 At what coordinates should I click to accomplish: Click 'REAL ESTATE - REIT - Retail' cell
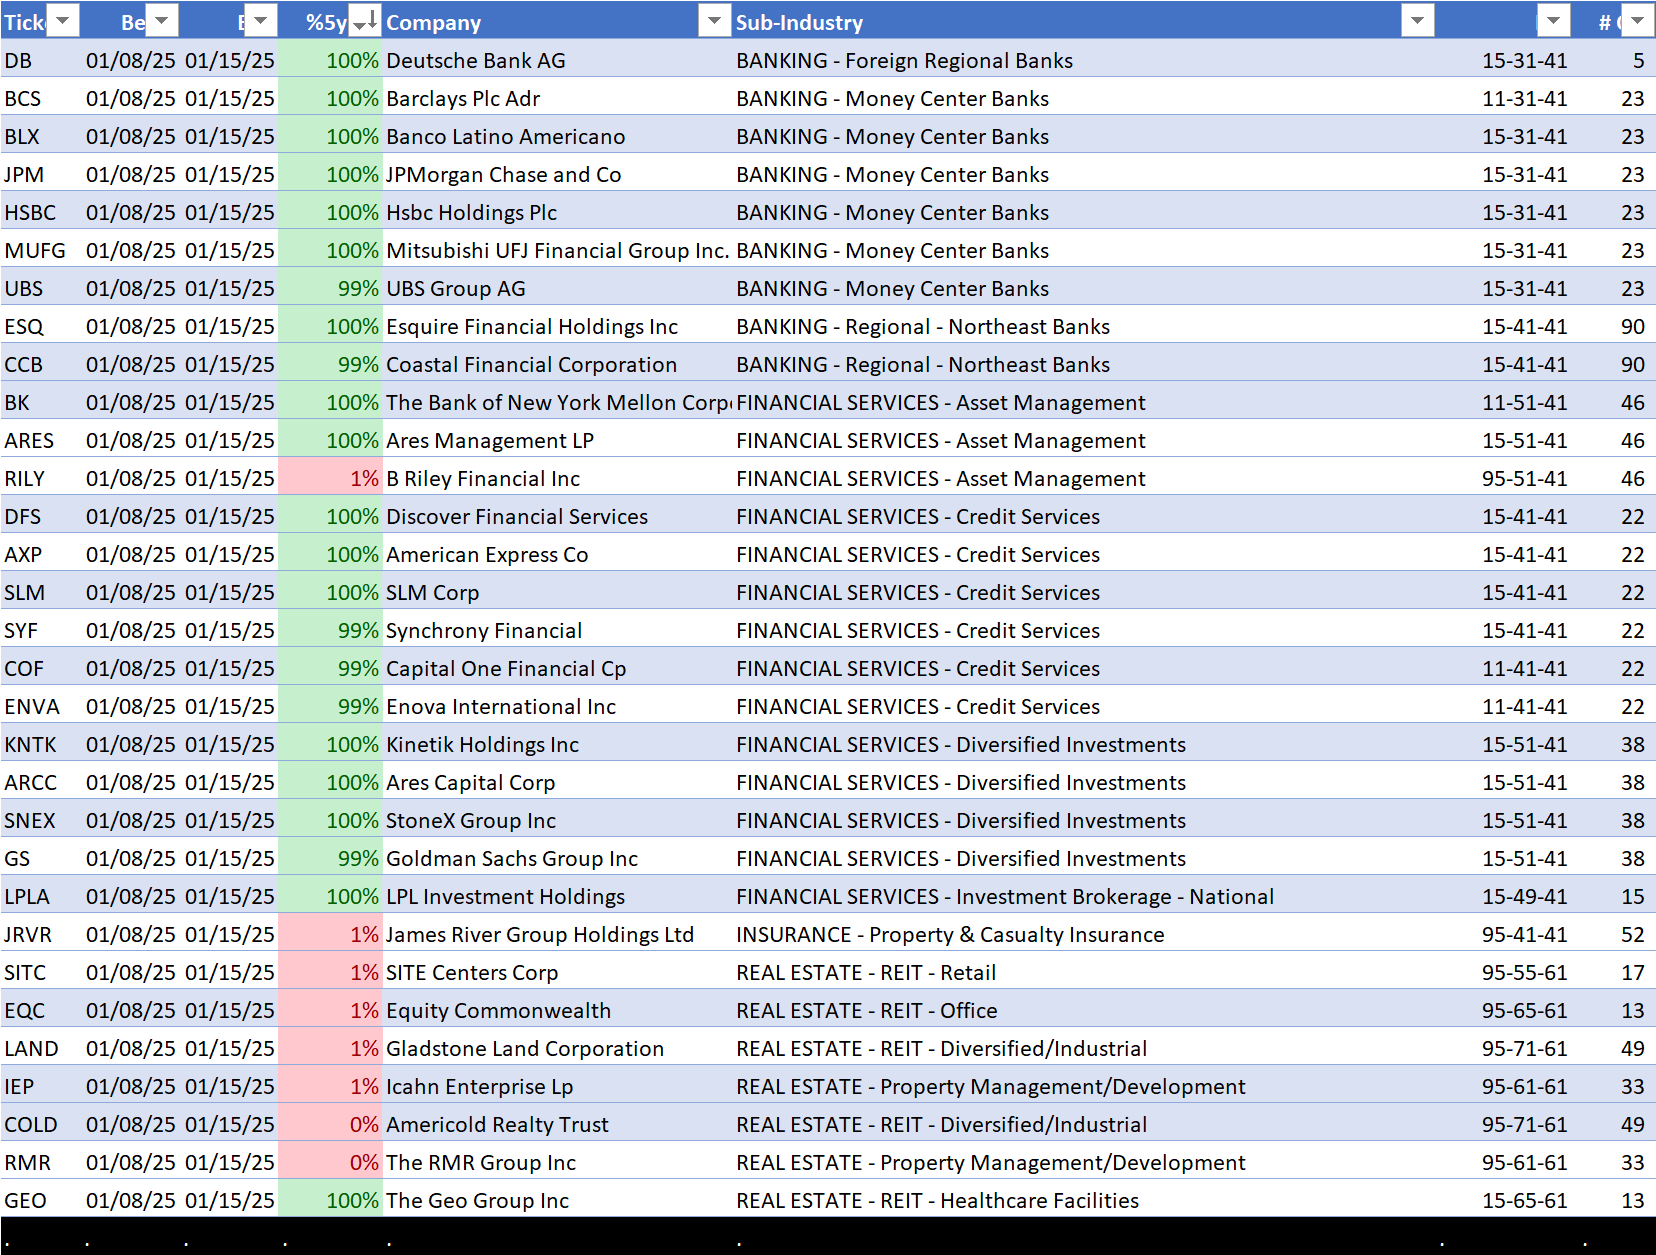coord(1085,973)
